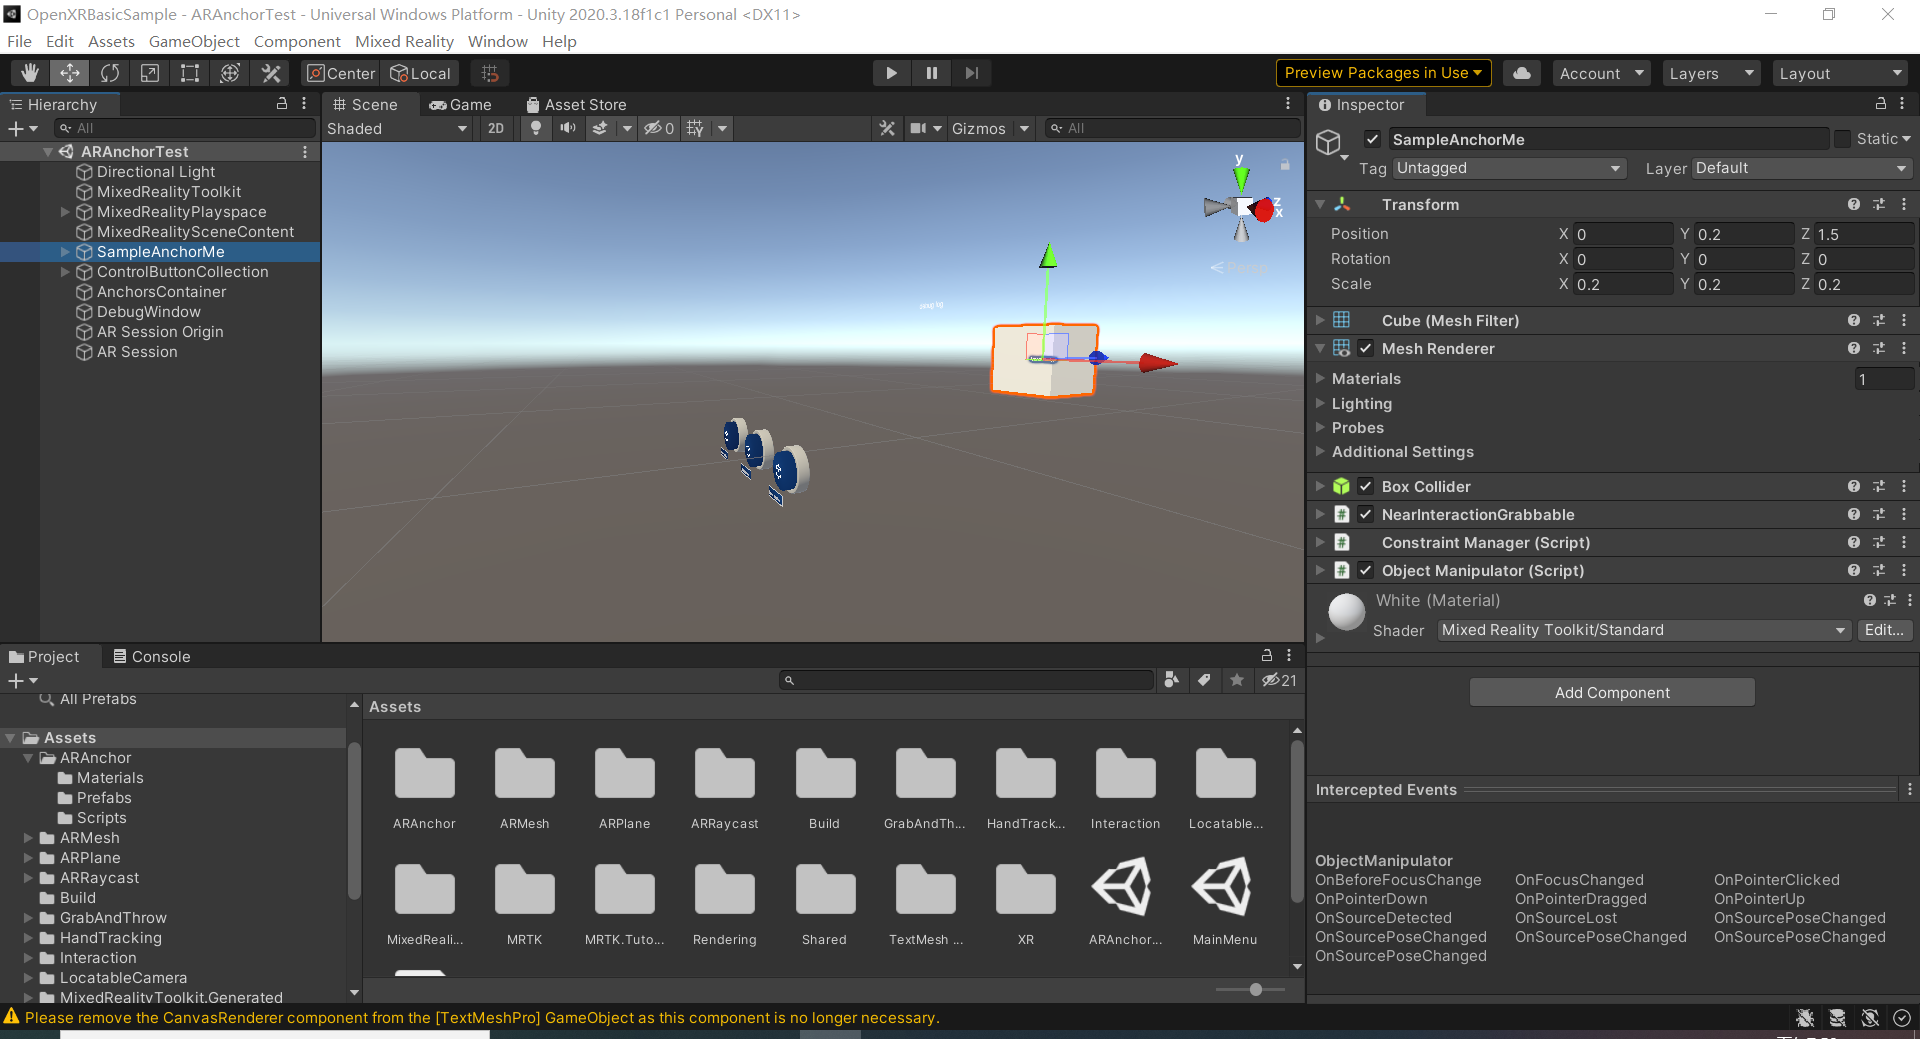This screenshot has height=1039, width=1920.
Task: Open Preview Packages in Use dropdown
Action: (x=1383, y=73)
